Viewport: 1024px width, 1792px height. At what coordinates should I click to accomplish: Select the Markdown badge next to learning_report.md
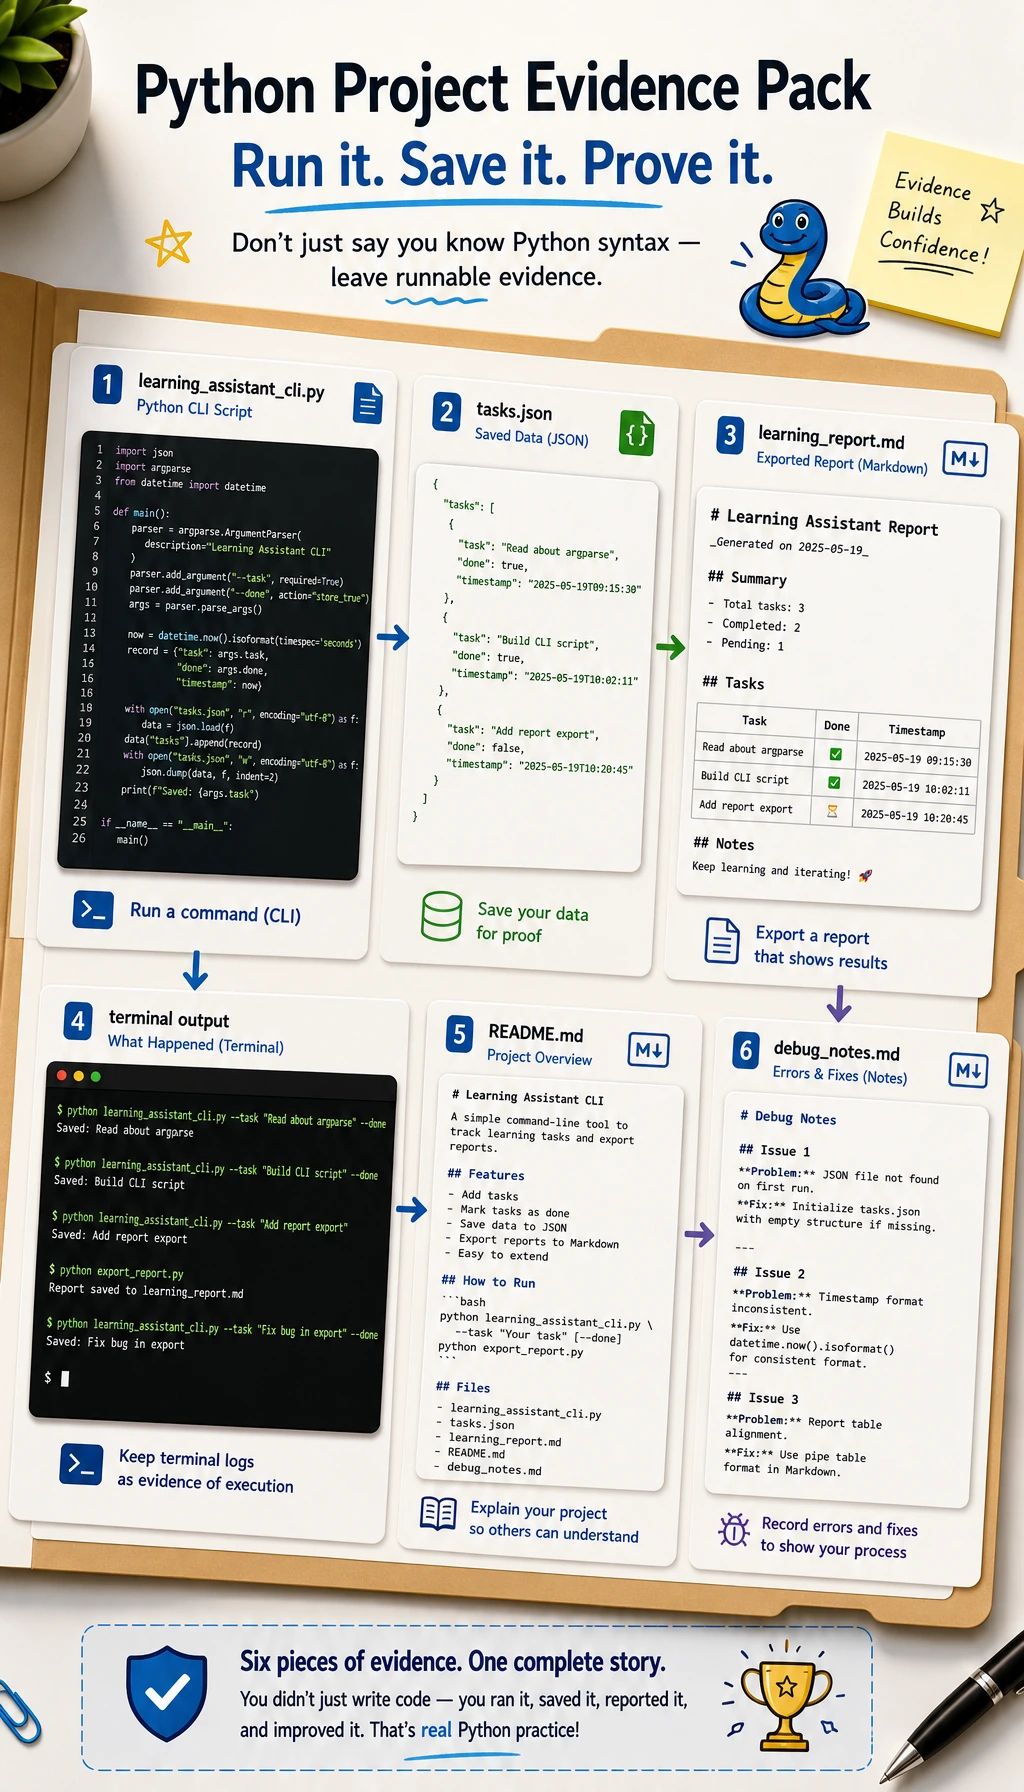965,459
